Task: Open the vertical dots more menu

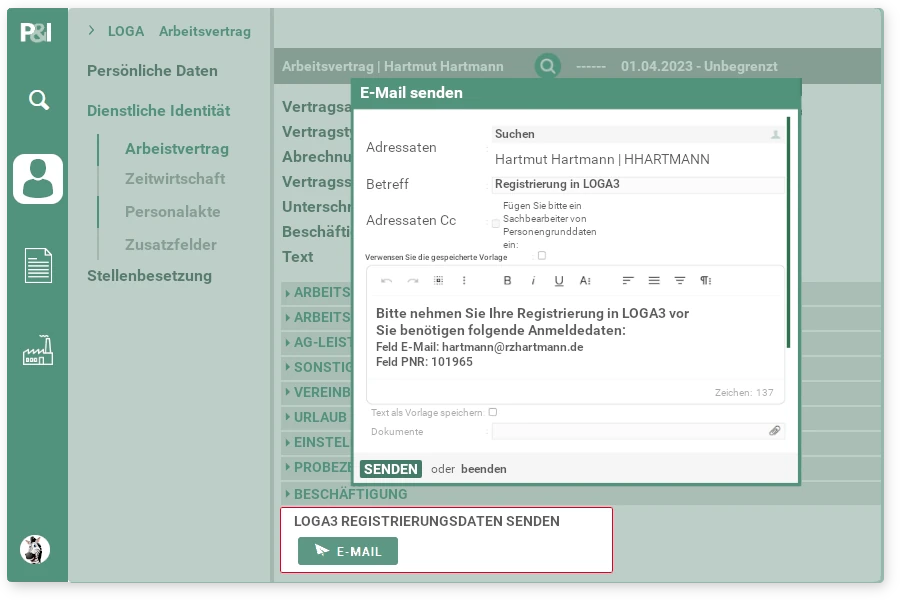Action: [x=464, y=280]
